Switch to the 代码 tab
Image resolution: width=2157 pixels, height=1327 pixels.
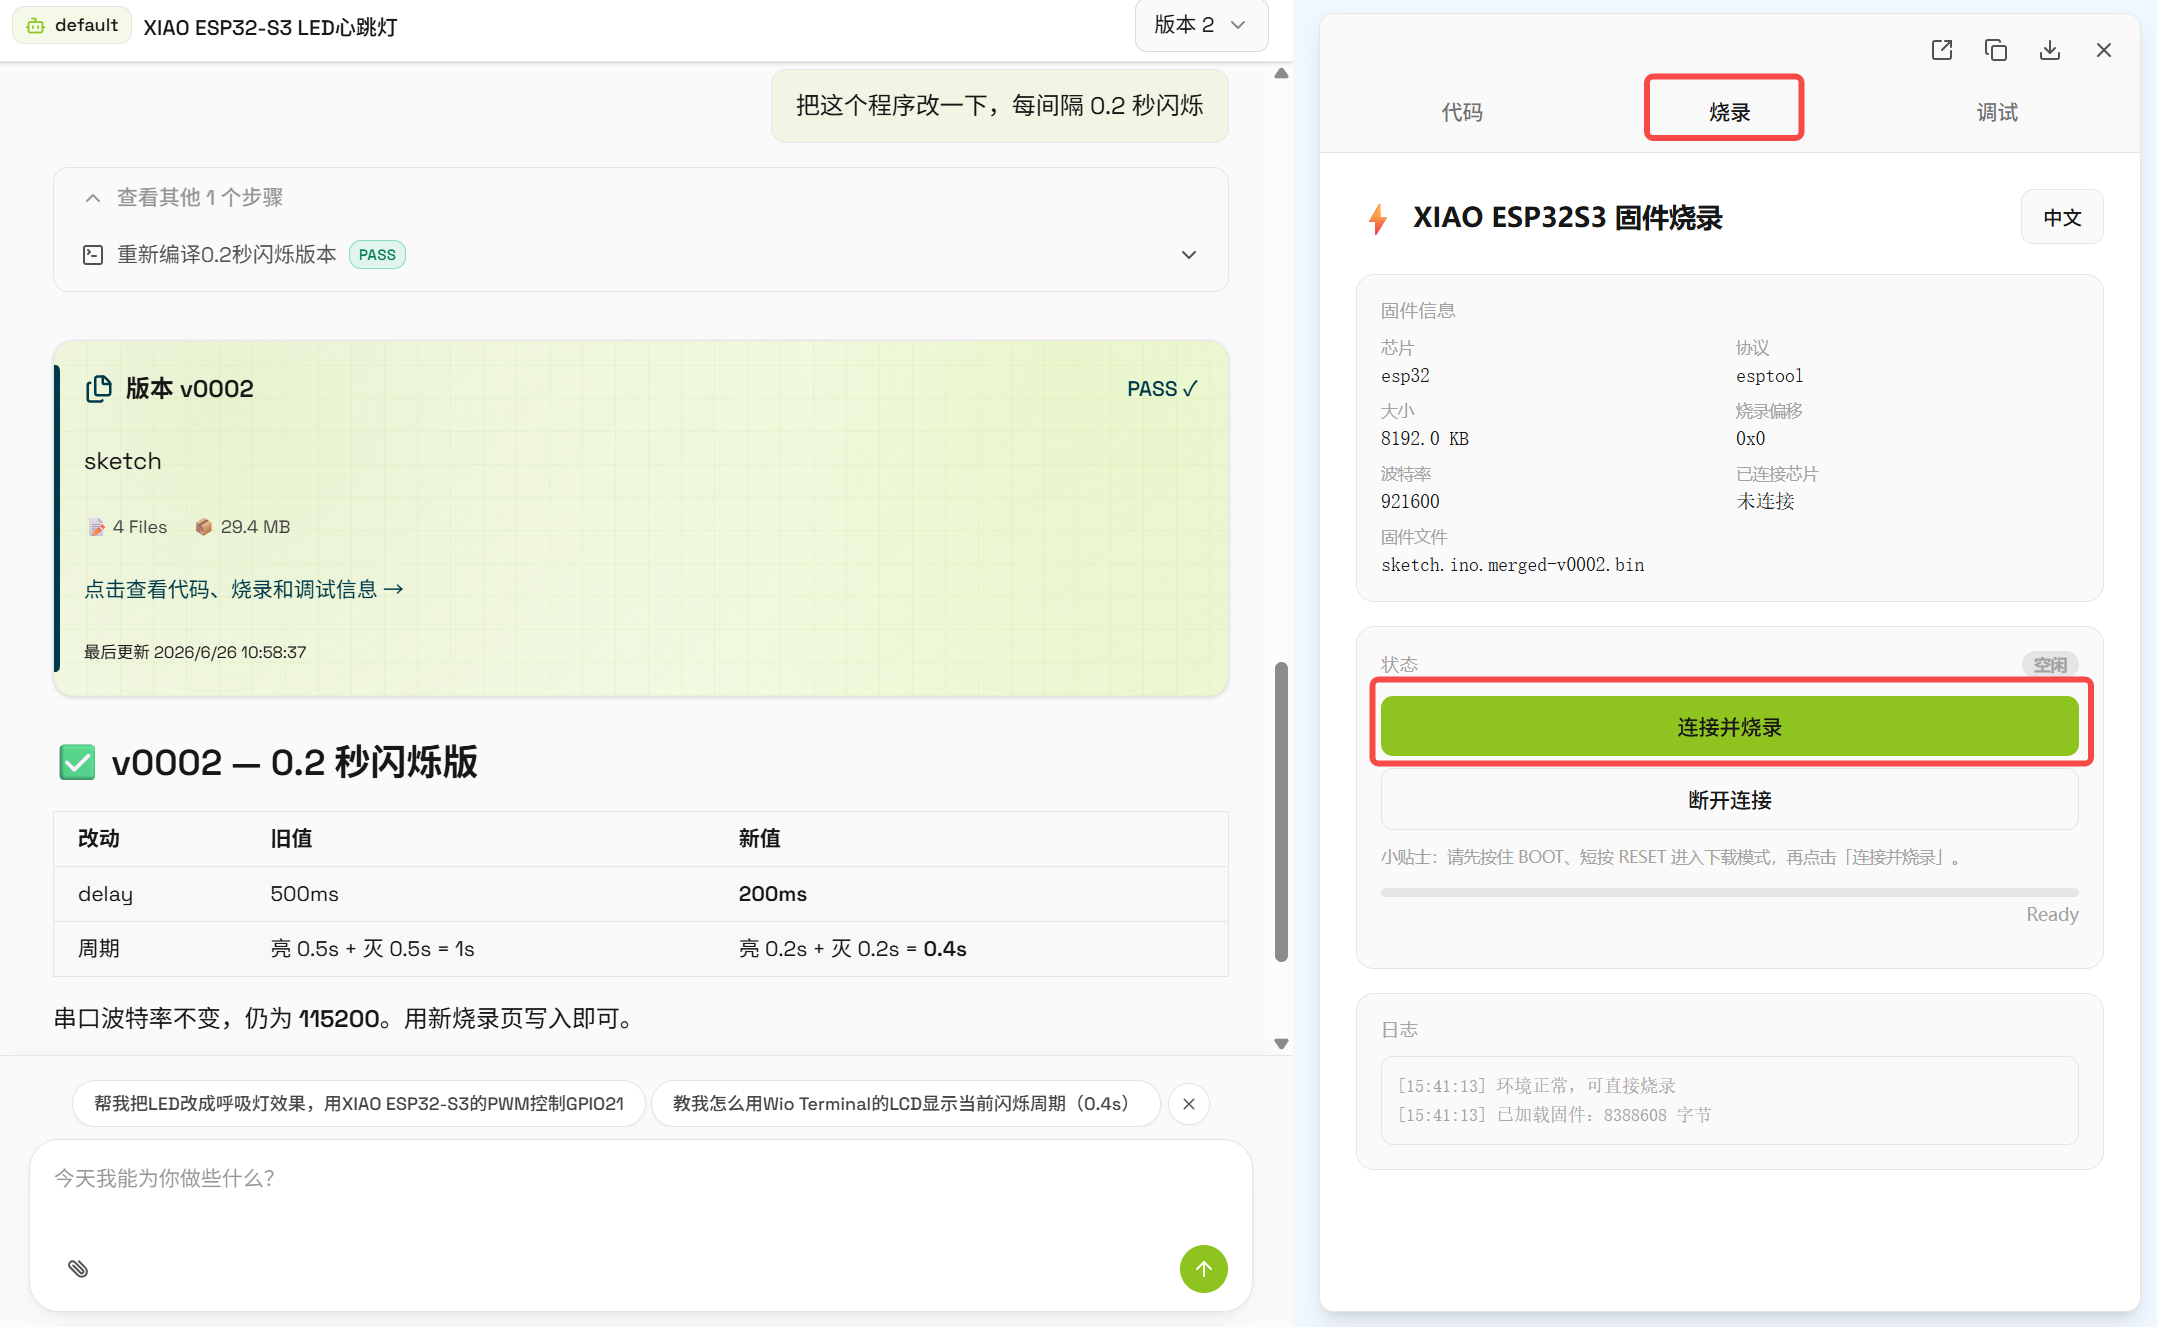click(x=1462, y=112)
